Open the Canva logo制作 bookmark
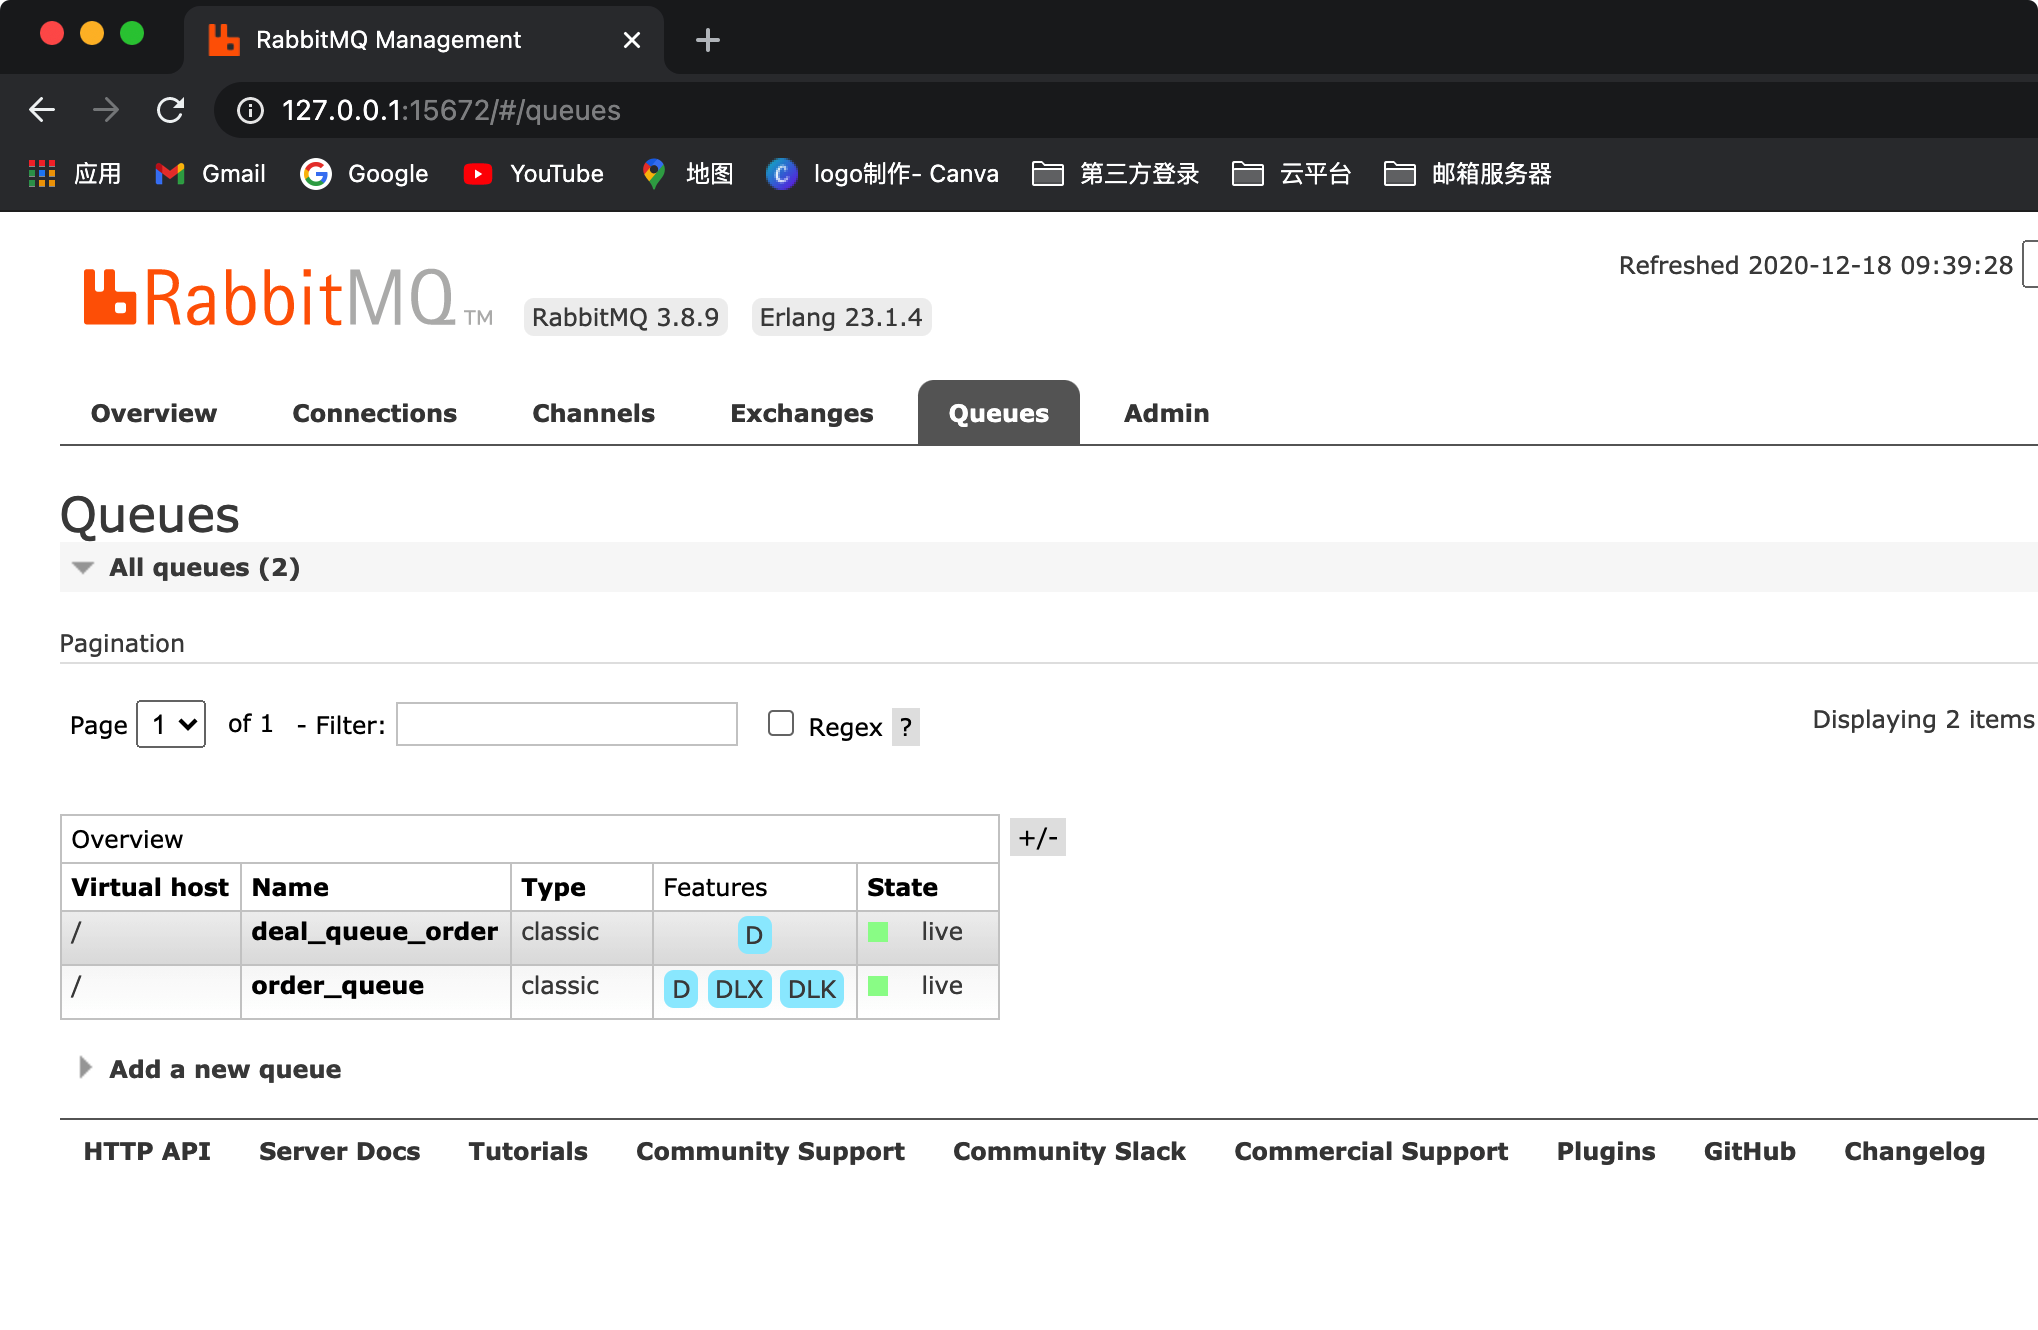2038x1330 pixels. tap(883, 174)
